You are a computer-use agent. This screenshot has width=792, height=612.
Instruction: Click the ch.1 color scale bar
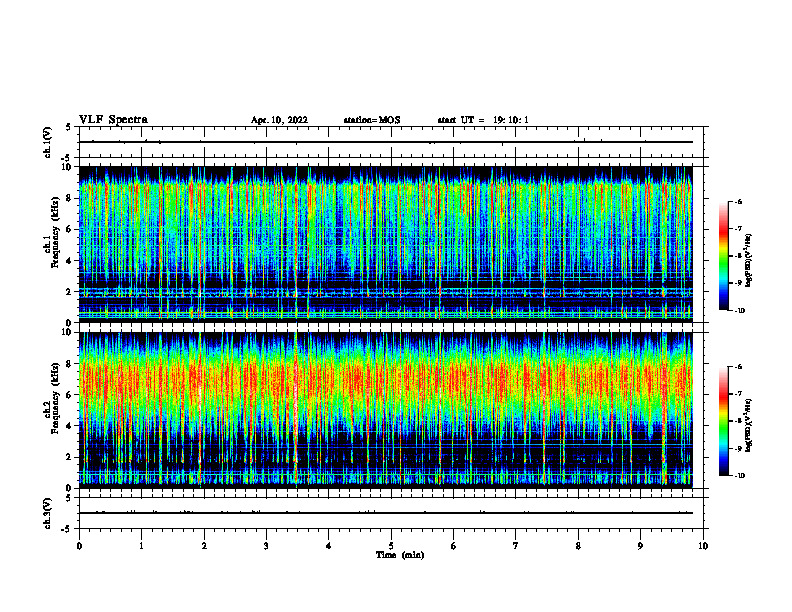[x=724, y=256]
